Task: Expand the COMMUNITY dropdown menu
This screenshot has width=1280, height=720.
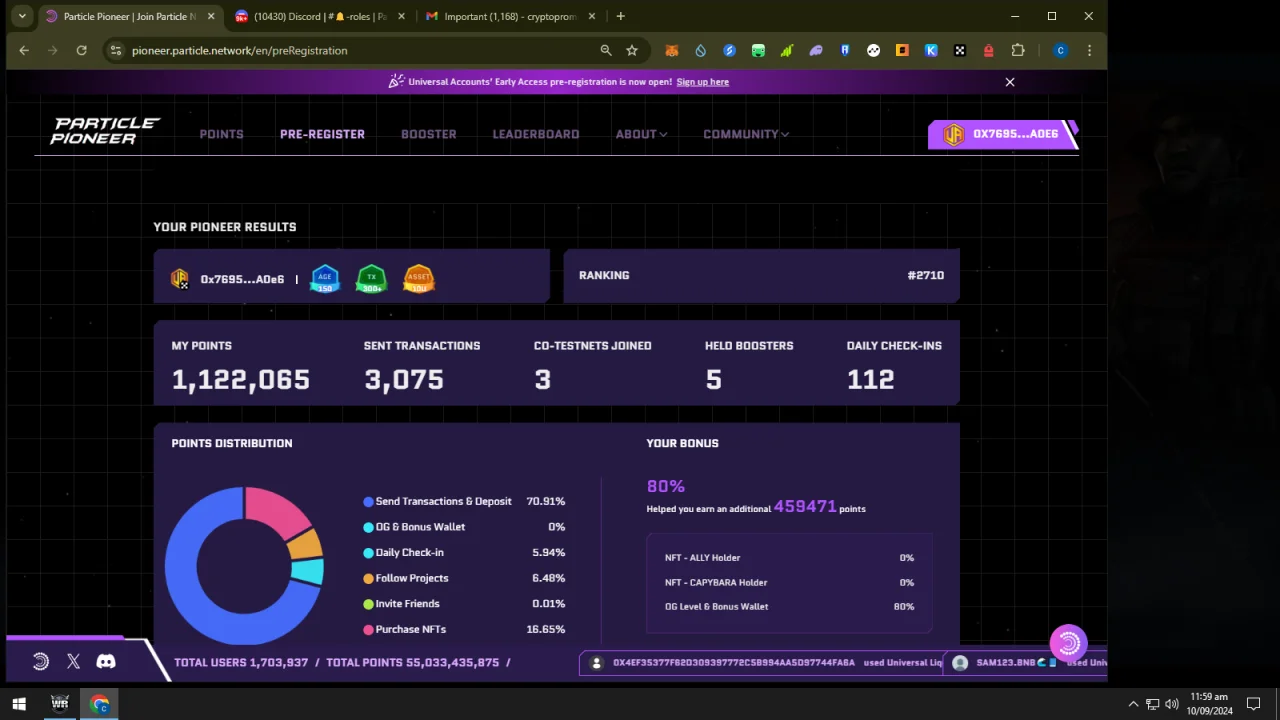Action: (x=745, y=134)
